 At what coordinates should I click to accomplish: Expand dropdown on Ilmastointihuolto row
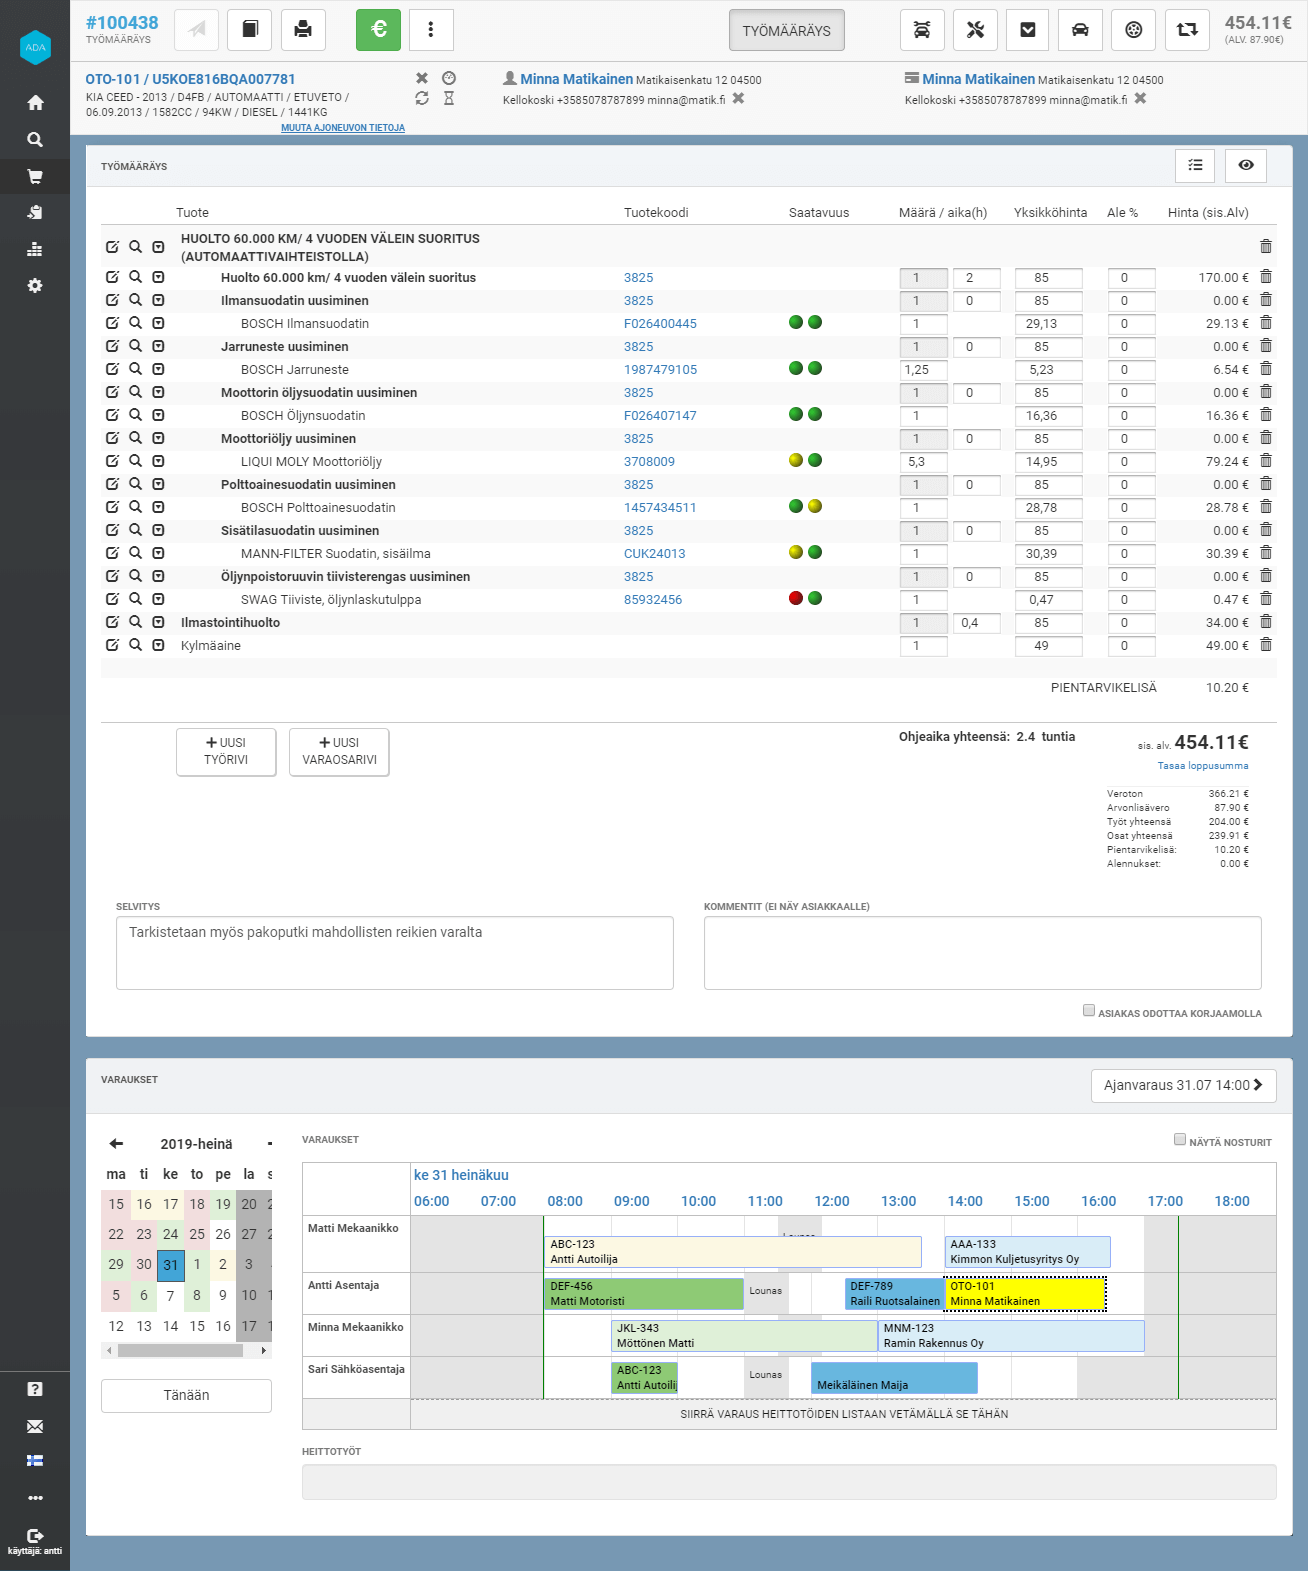(158, 622)
